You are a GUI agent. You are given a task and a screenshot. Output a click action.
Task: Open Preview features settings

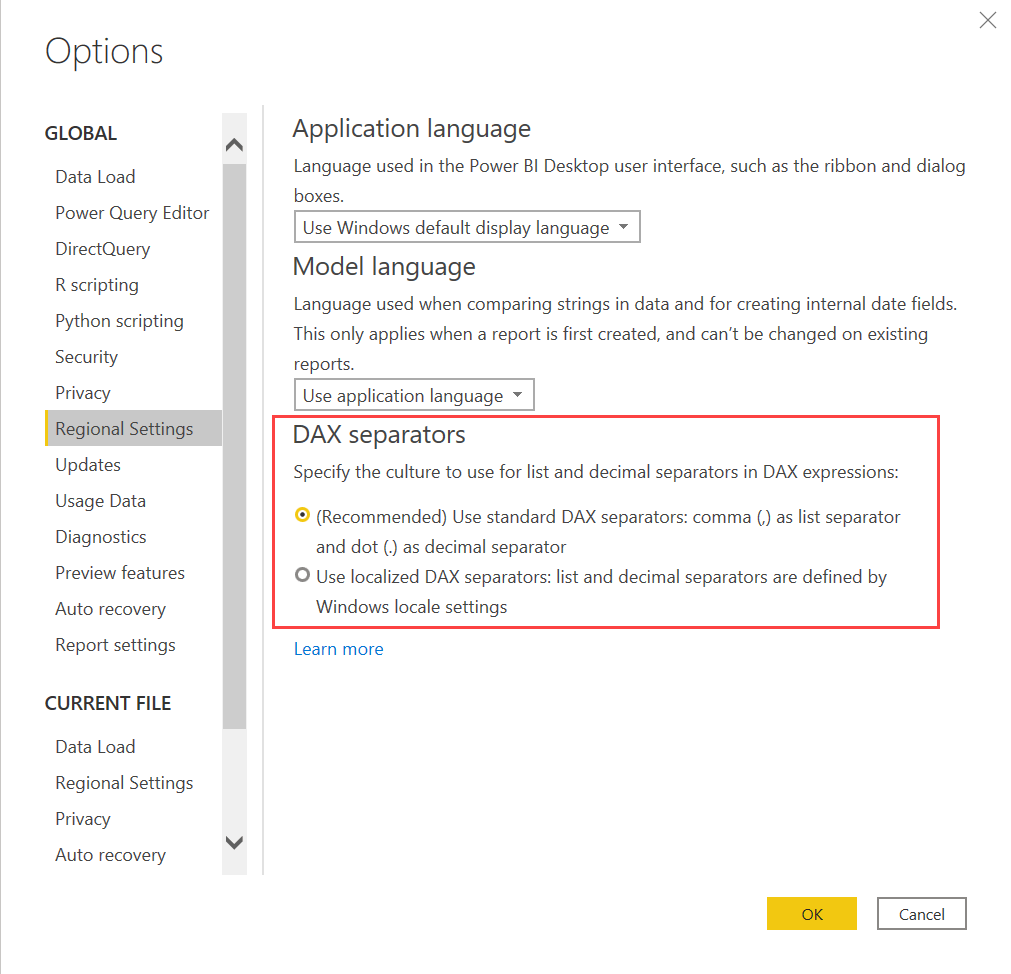(119, 572)
